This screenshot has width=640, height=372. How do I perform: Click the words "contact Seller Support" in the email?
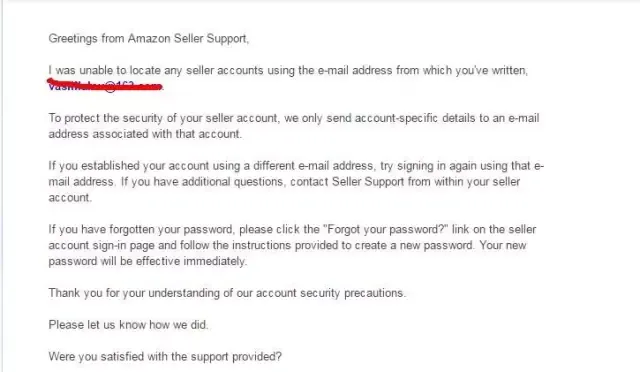click(x=347, y=182)
